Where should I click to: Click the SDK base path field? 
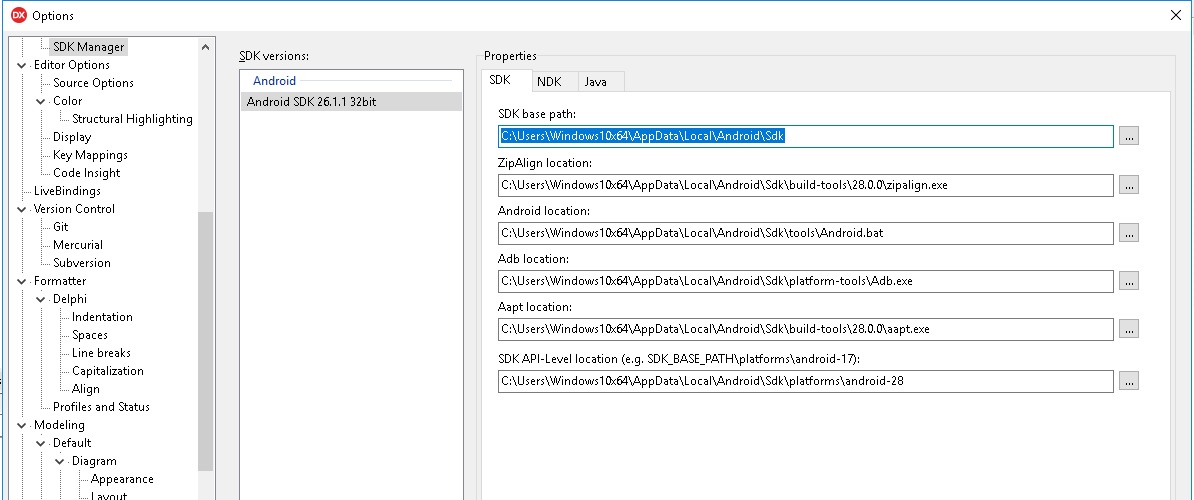(806, 136)
